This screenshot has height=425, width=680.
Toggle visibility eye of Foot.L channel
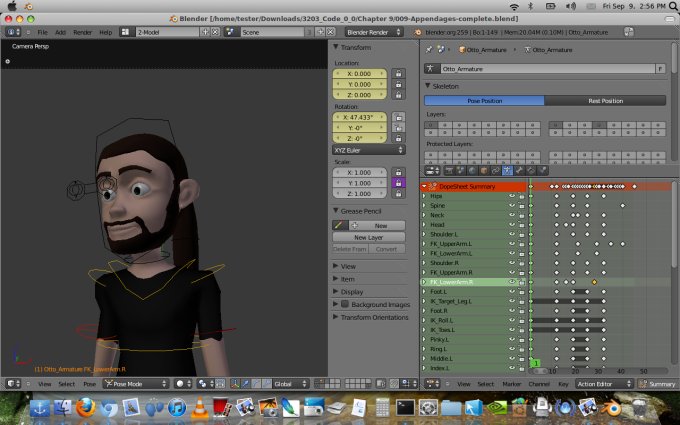(512, 291)
